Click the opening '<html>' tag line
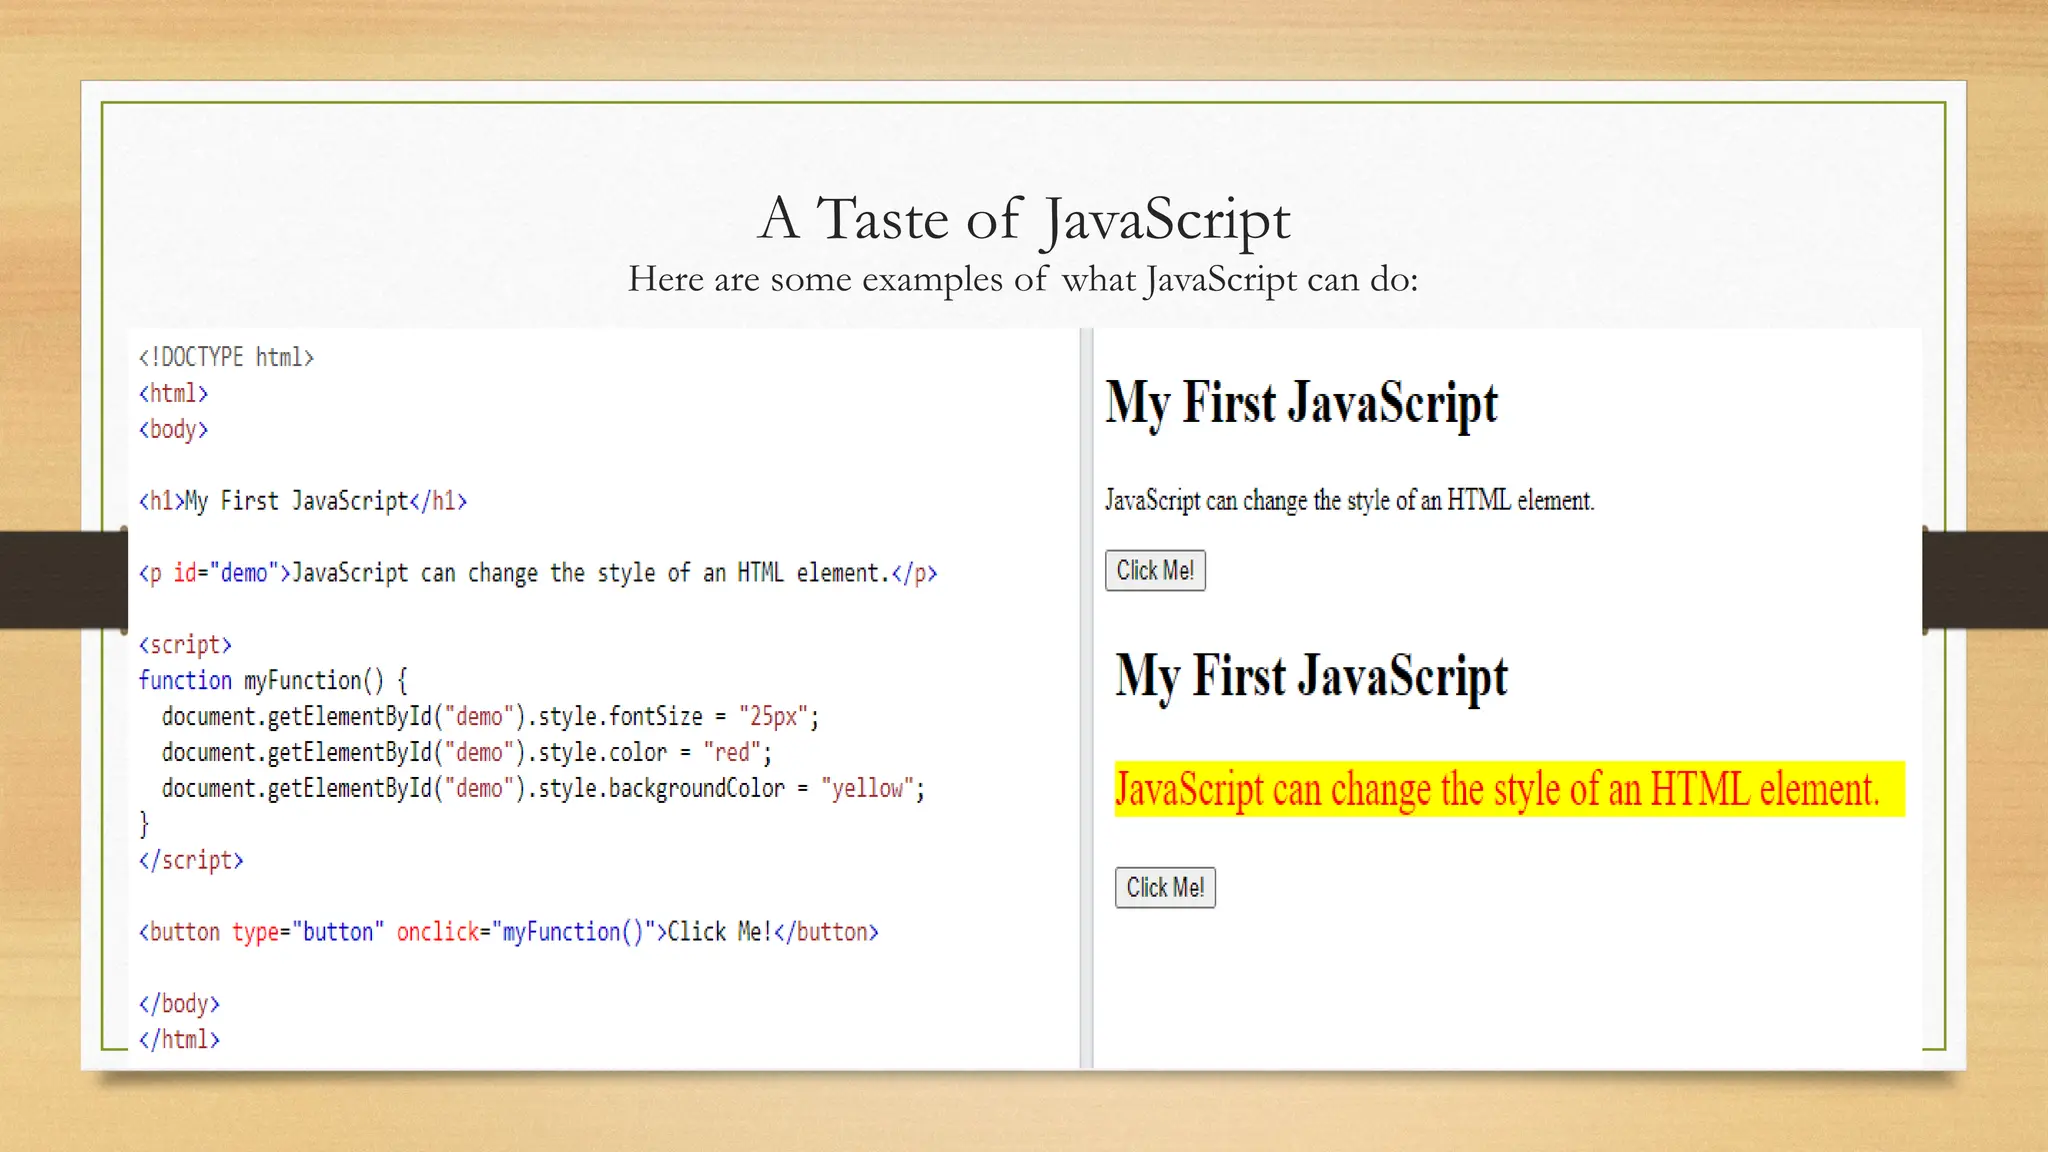The image size is (2048, 1152). tap(173, 393)
